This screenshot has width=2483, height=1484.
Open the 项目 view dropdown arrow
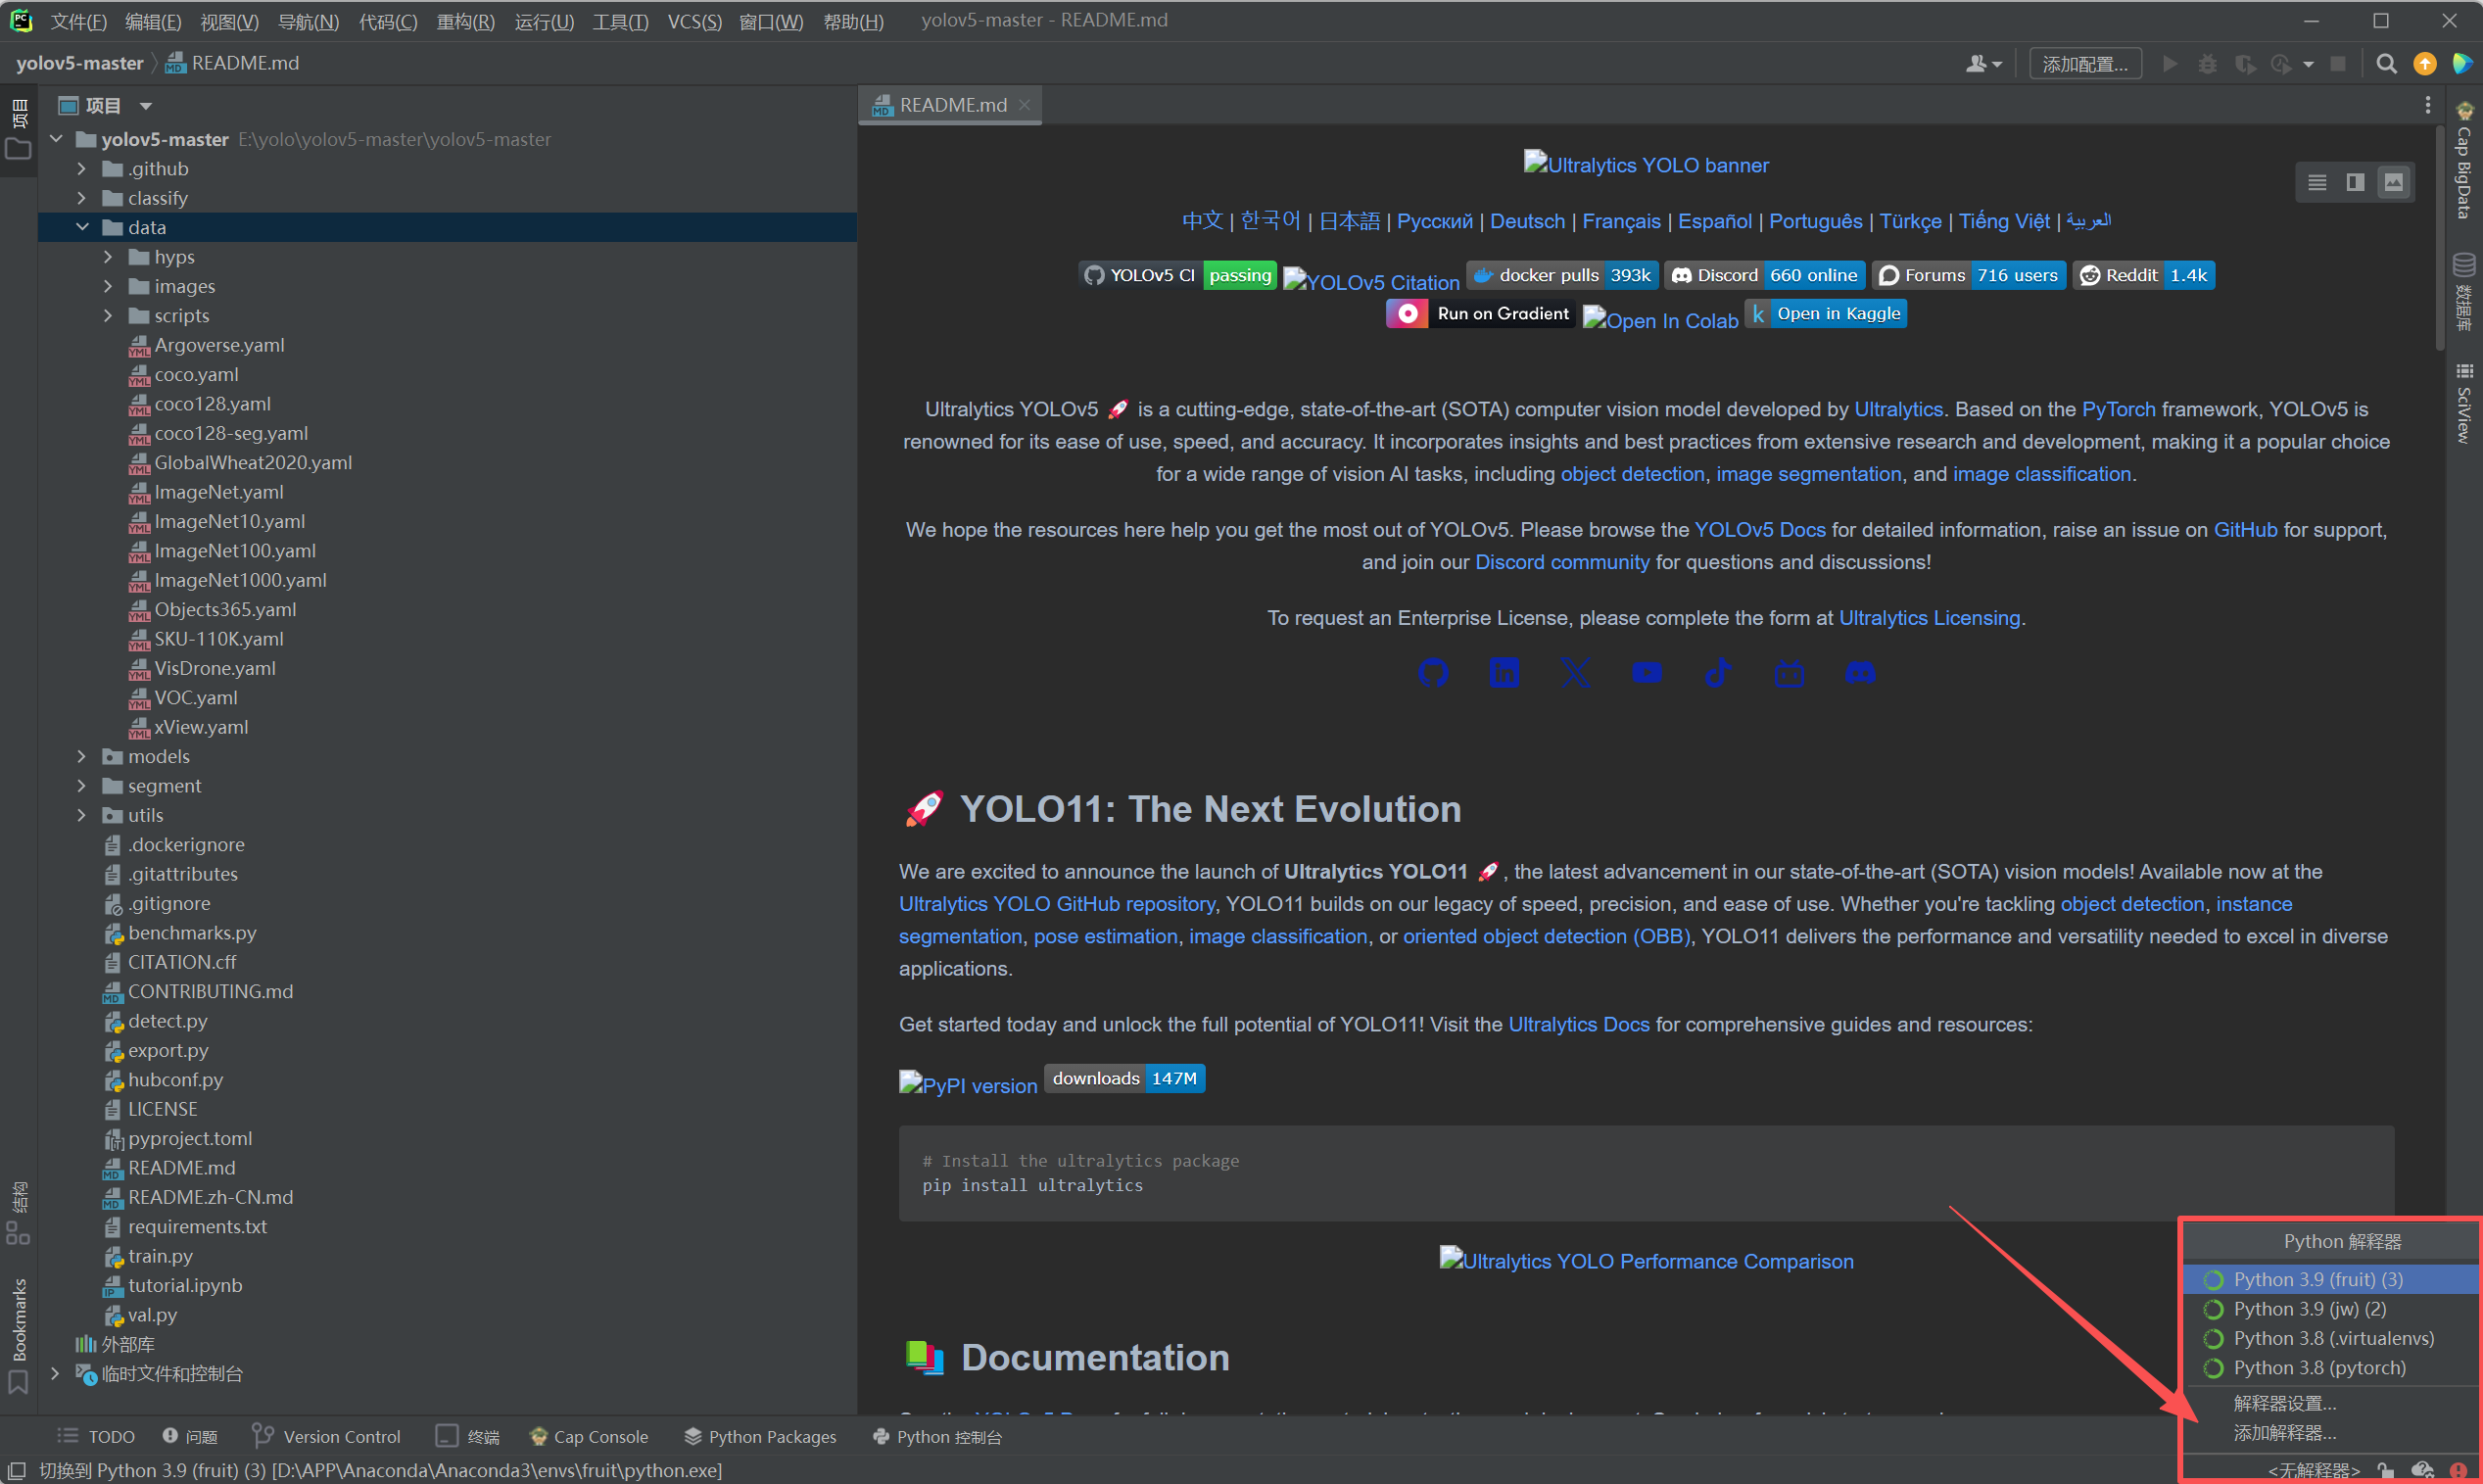coord(146,106)
